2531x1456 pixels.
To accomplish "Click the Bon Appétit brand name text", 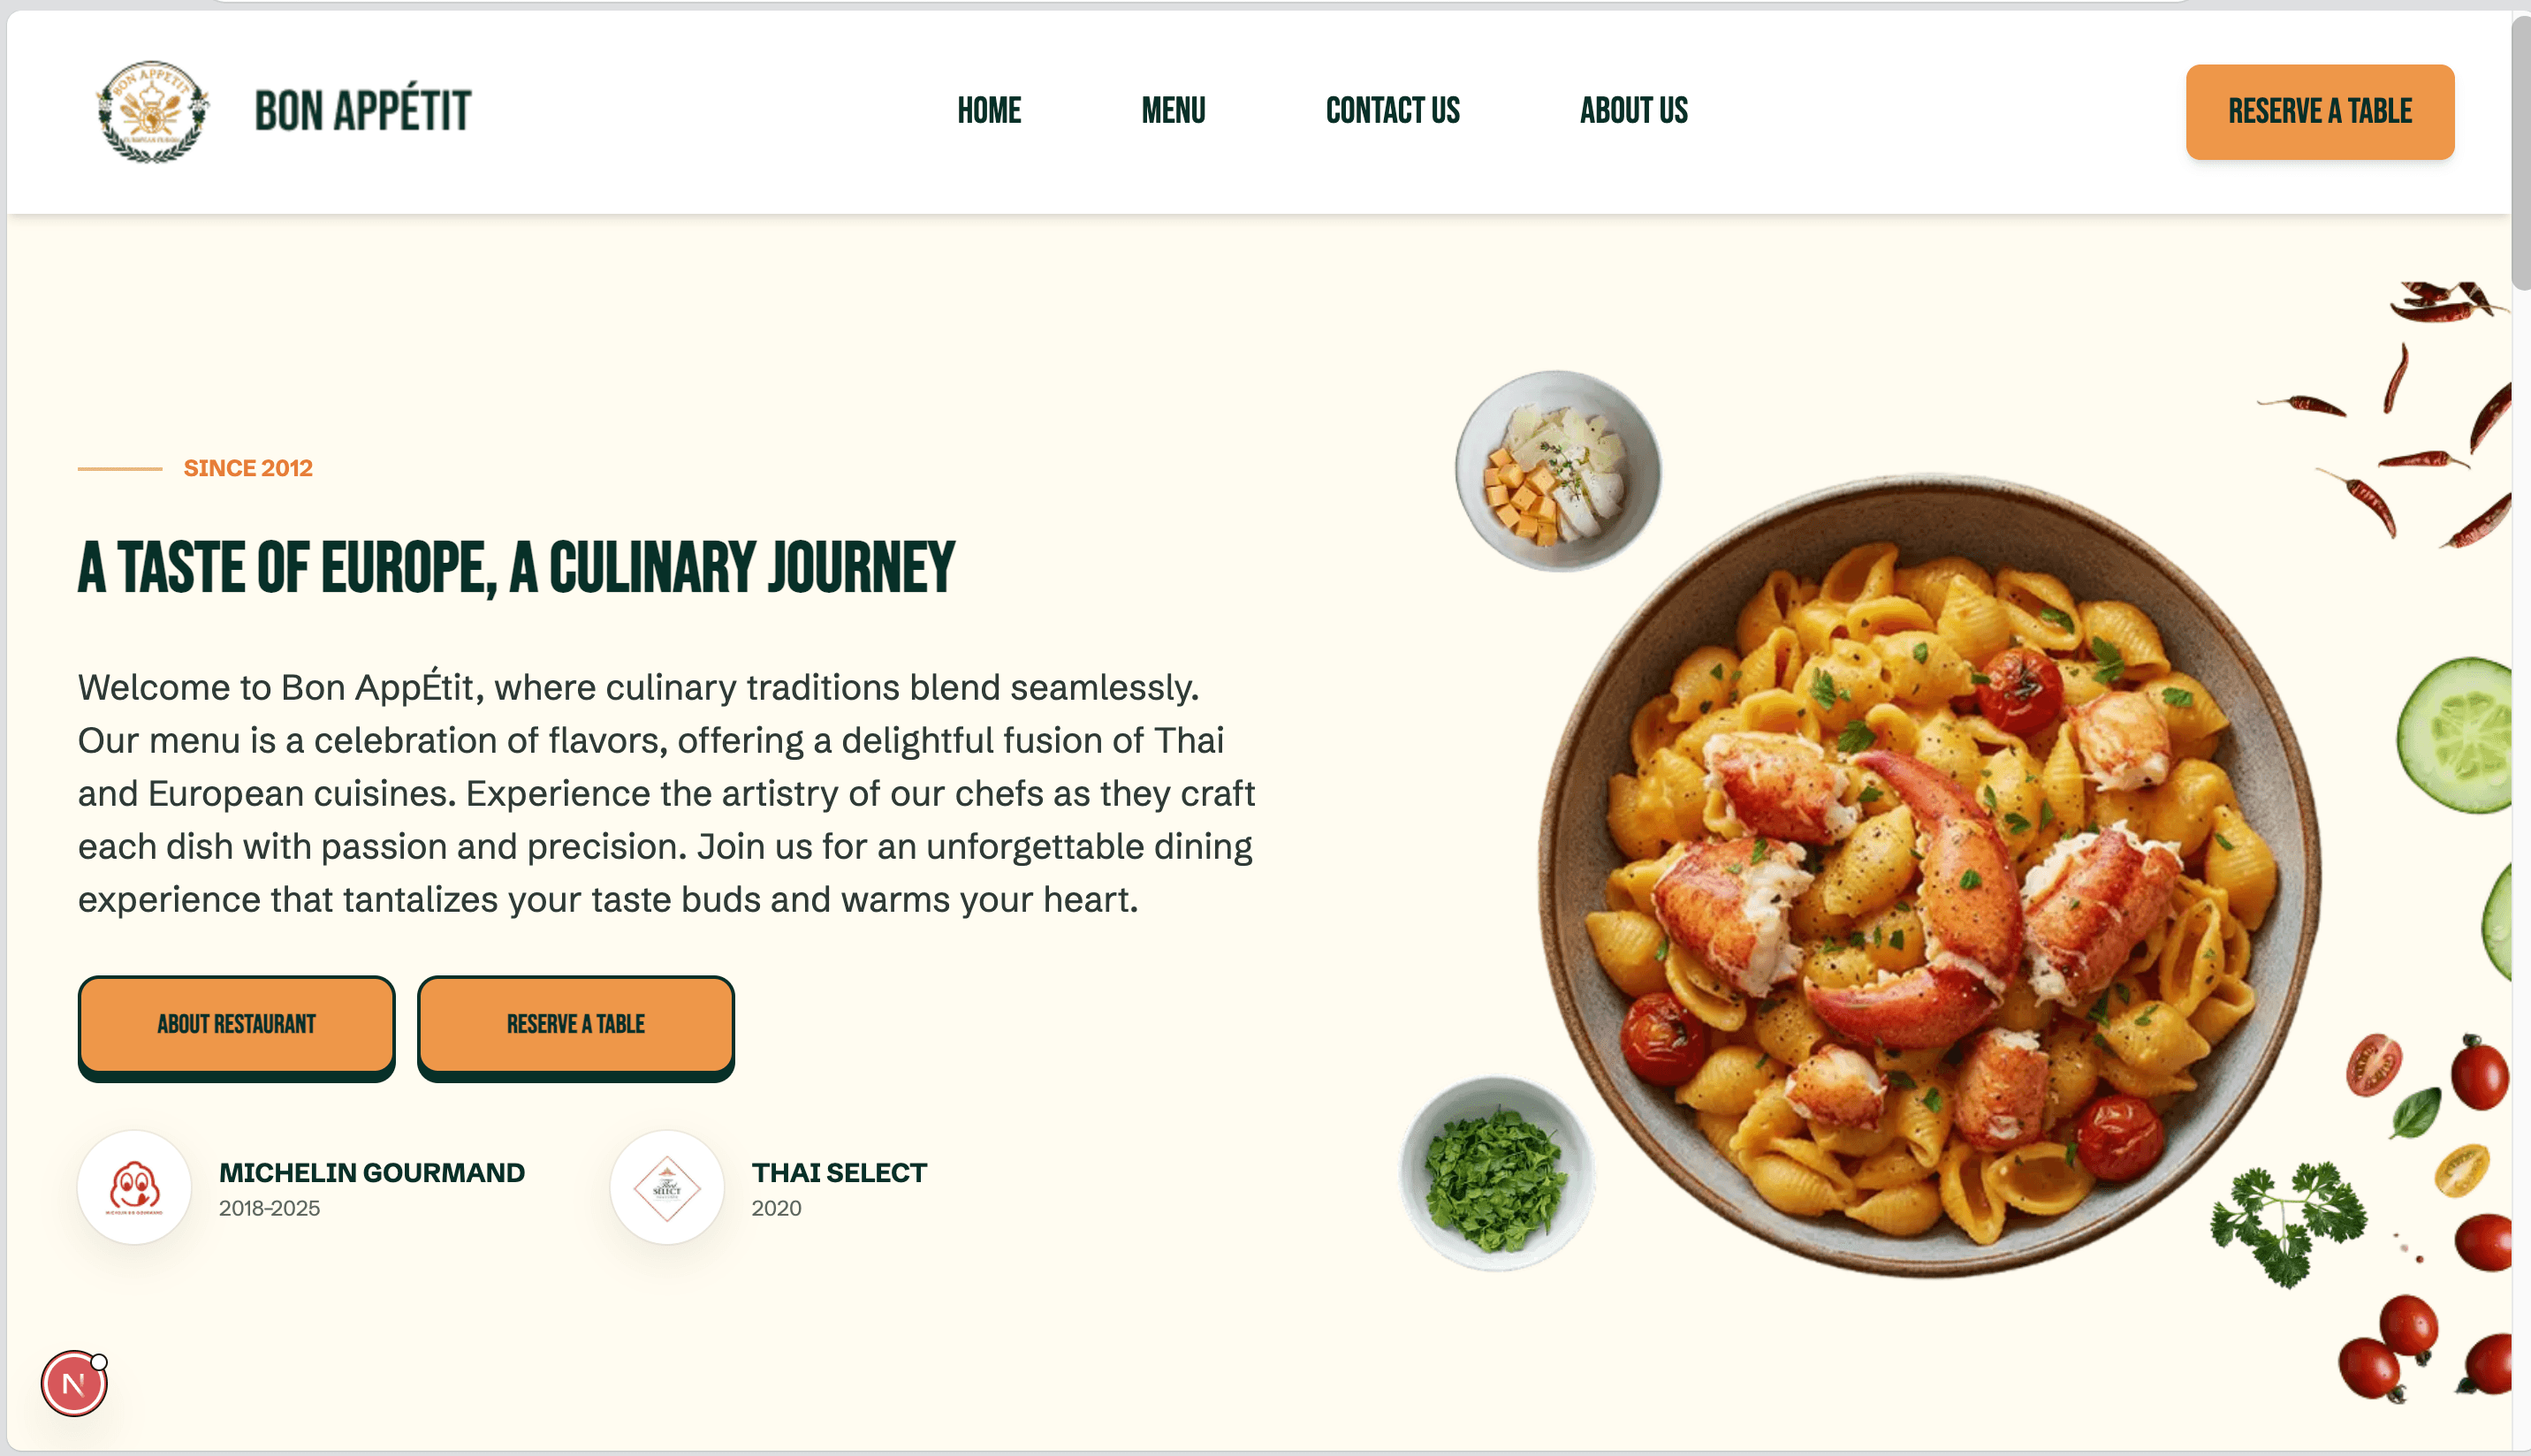I will click(x=362, y=110).
